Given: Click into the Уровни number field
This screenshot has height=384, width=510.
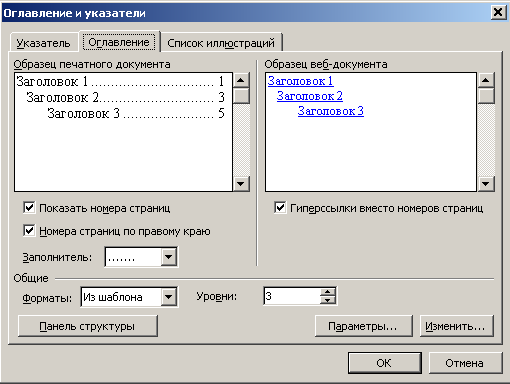Looking at the screenshot, I should click(x=292, y=296).
